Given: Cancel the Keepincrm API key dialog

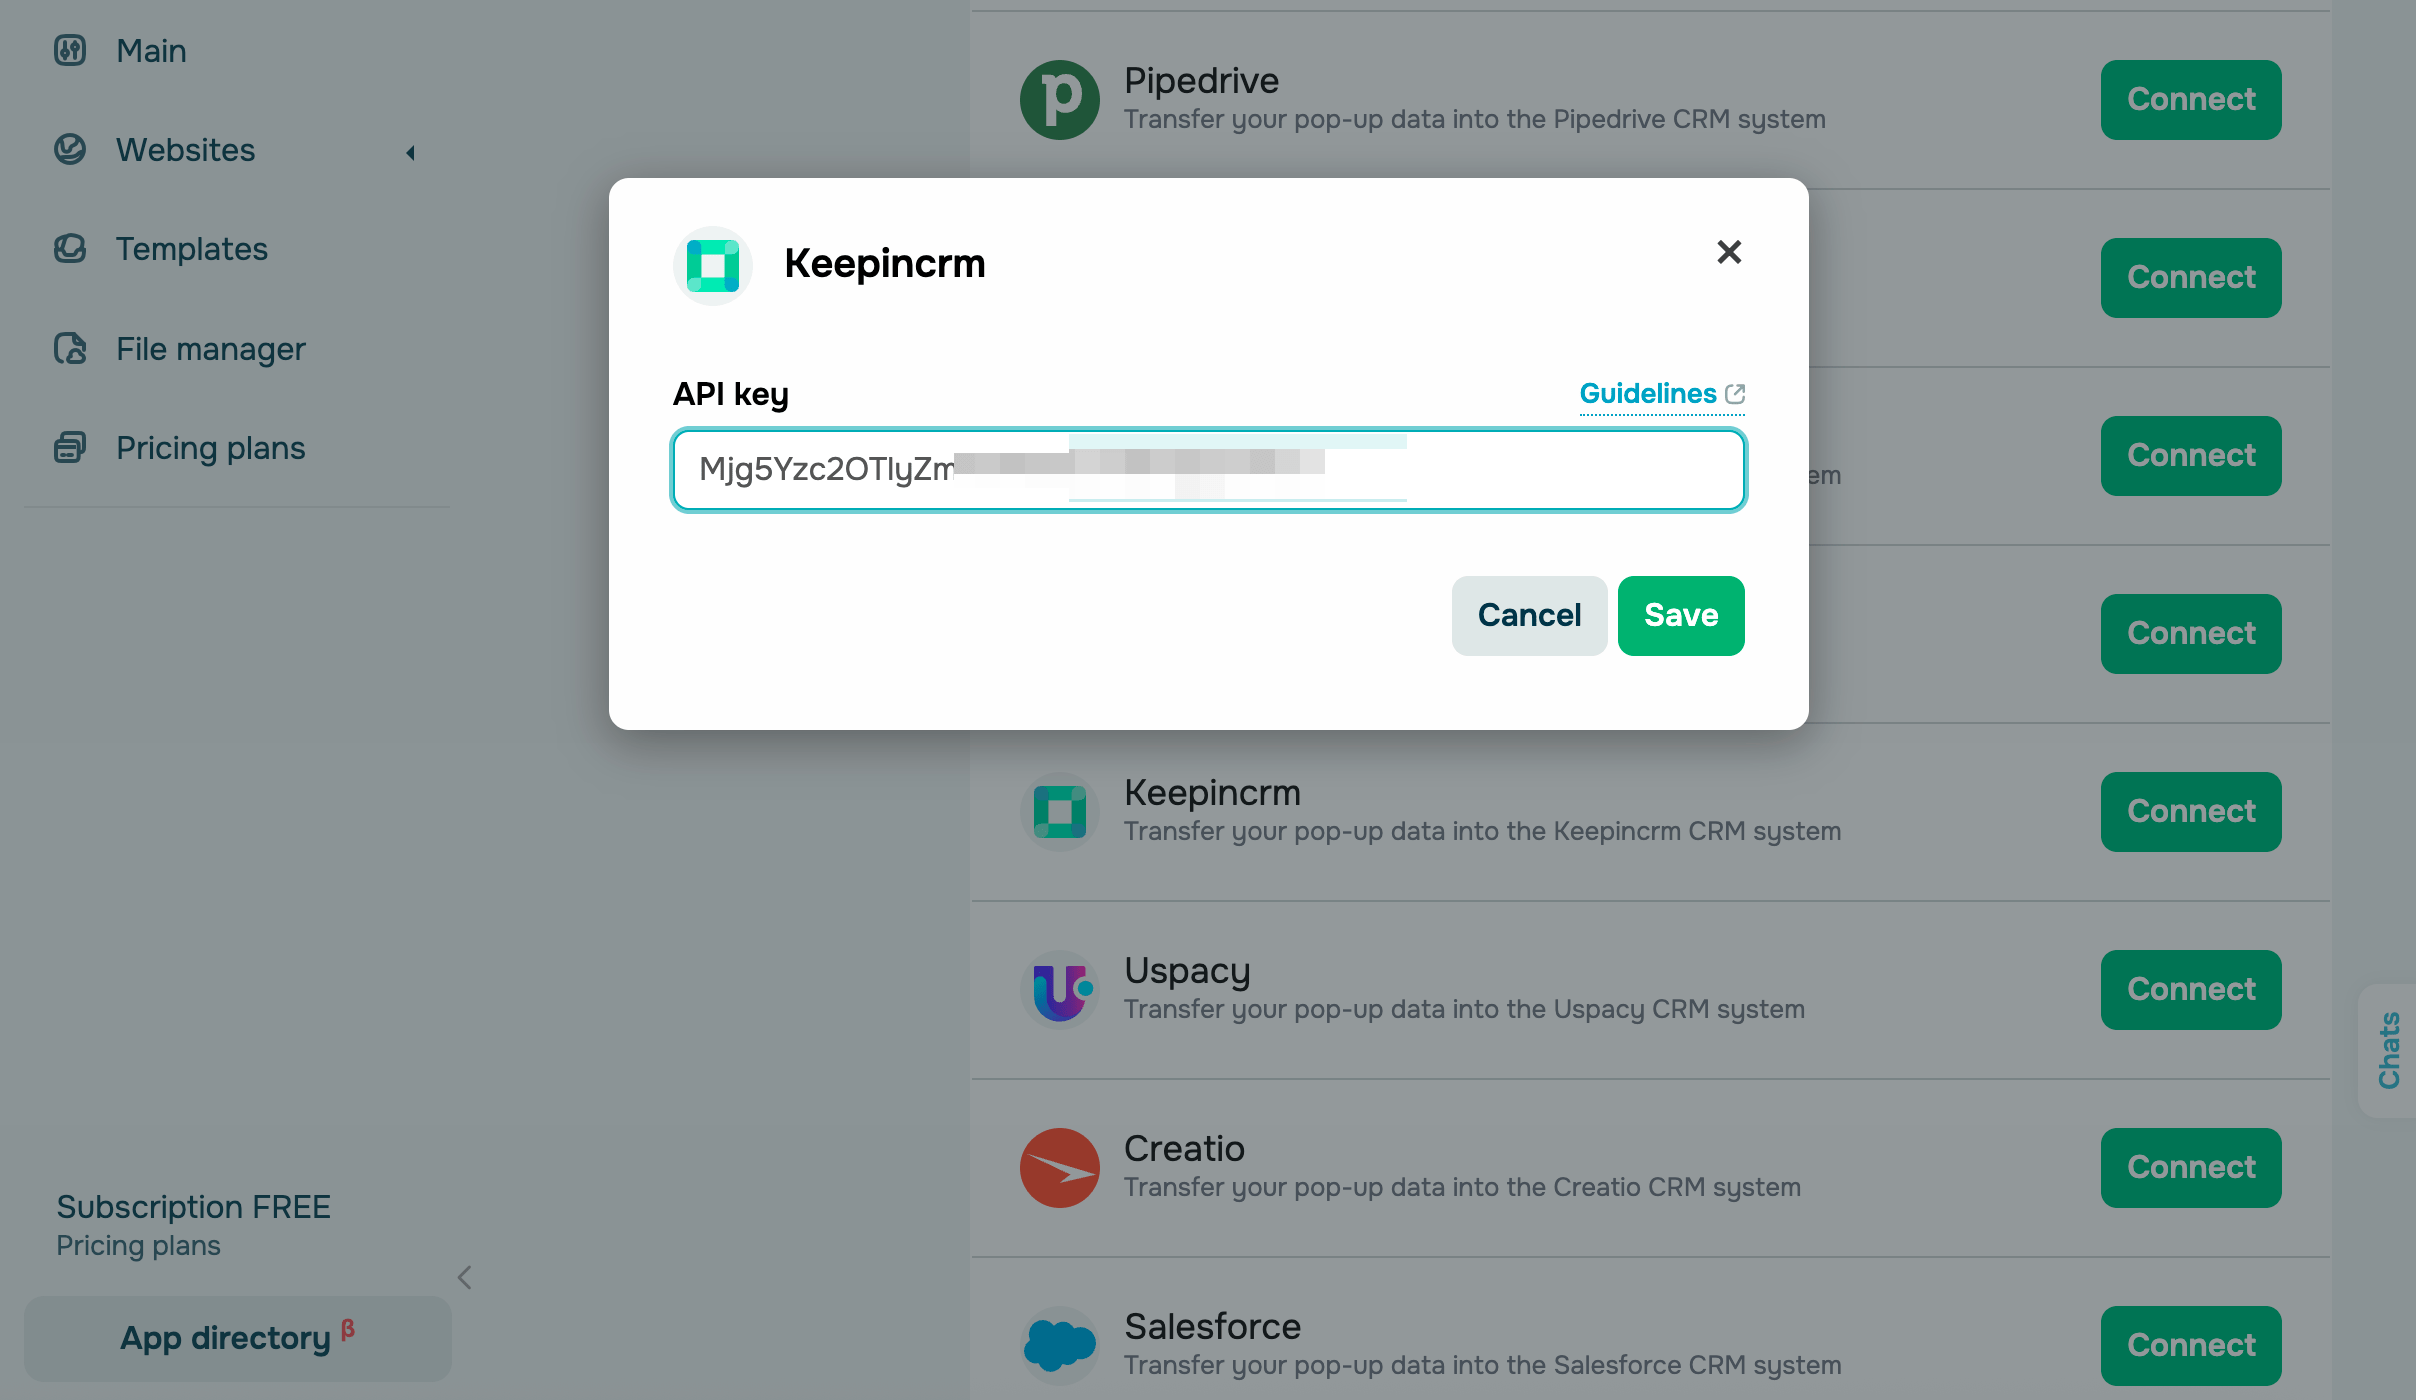Looking at the screenshot, I should tap(1529, 616).
